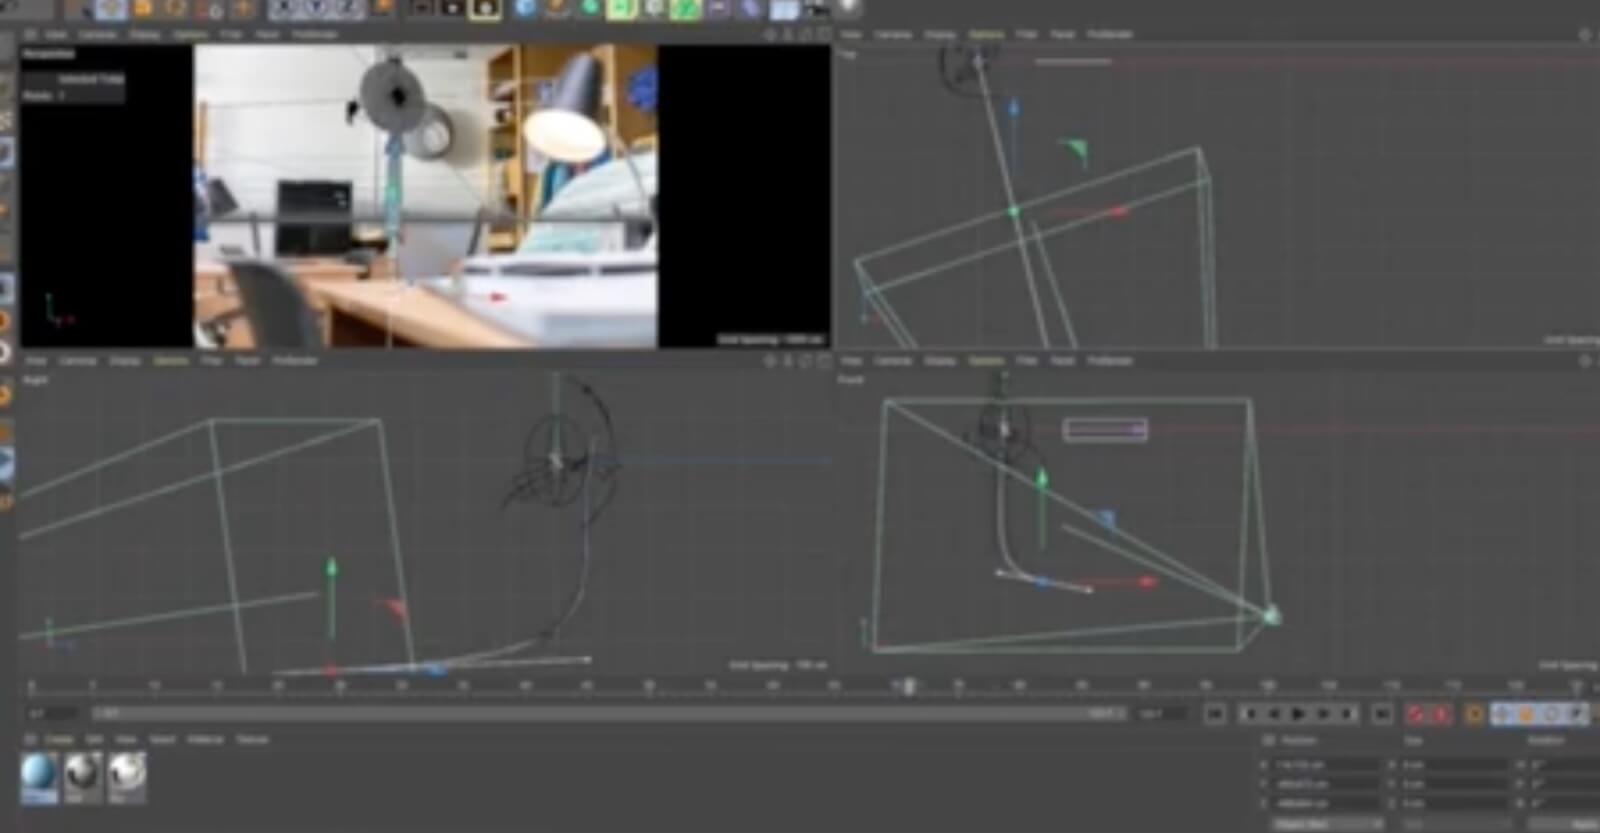Screen dimensions: 1600x833
Task: Open Cameras menu in Perspective viewport
Action: coord(97,34)
